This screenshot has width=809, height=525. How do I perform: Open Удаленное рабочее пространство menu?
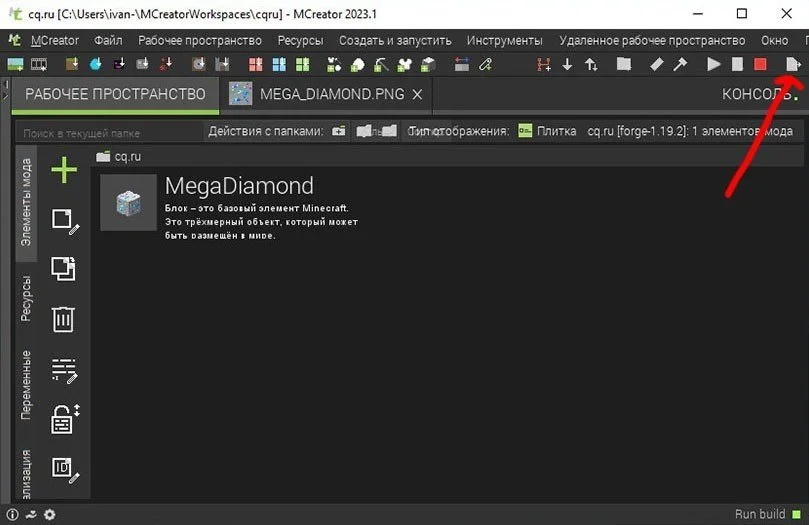pyautogui.click(x=652, y=40)
